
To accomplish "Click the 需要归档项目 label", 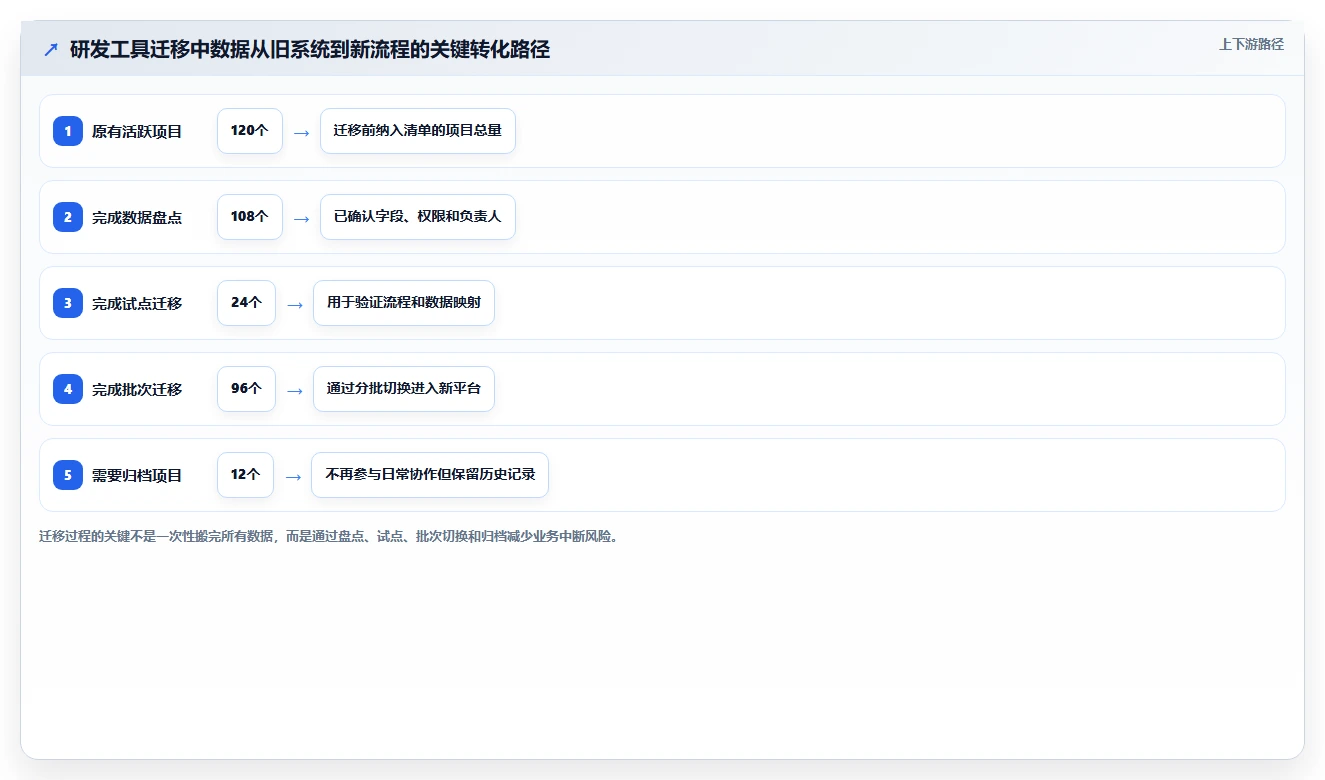I will [x=137, y=475].
